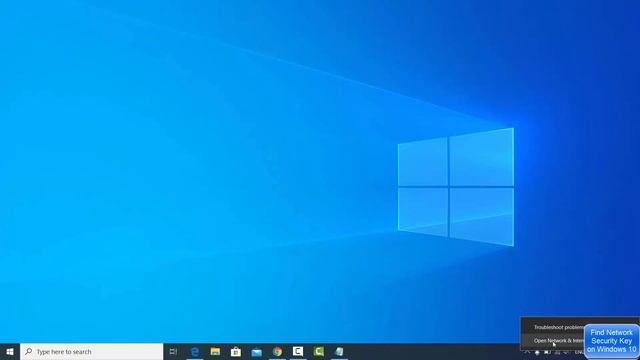This screenshot has height=360, width=640.
Task: Click the network icon in system tray
Action: (557, 352)
